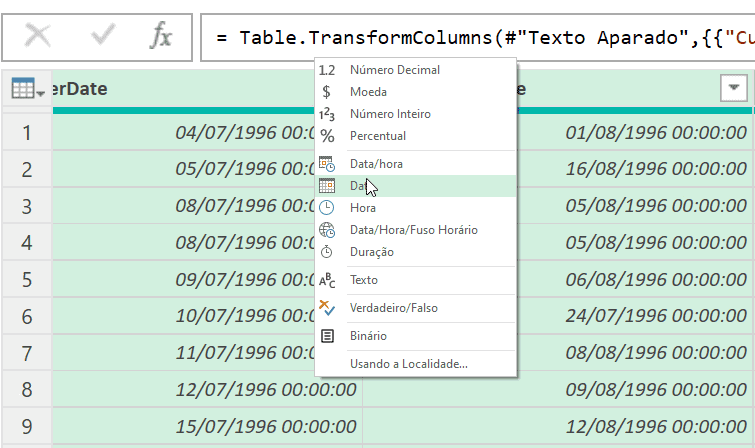755x448 pixels.
Task: Choose the highlighted Data type entry
Action: pos(416,186)
